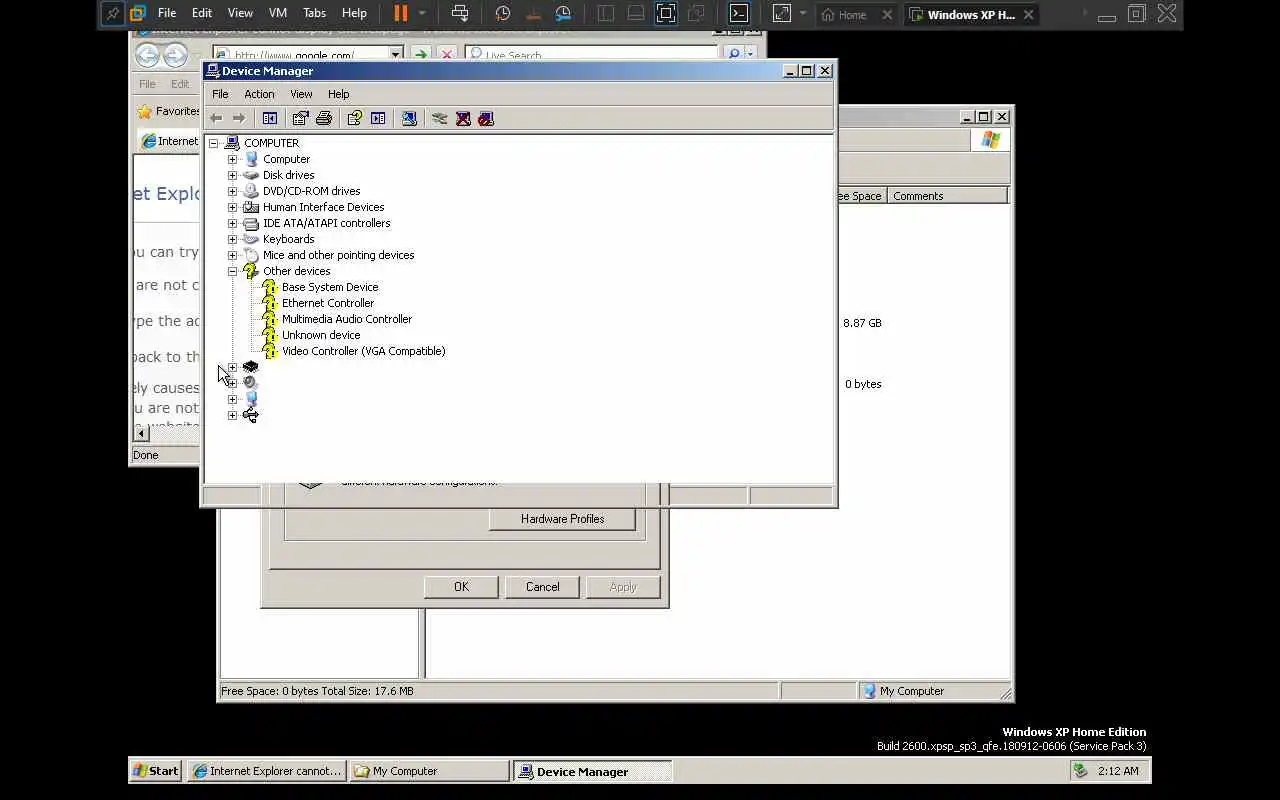Viewport: 1280px width, 800px height.
Task: Open the VMware VM menu
Action: (x=278, y=13)
